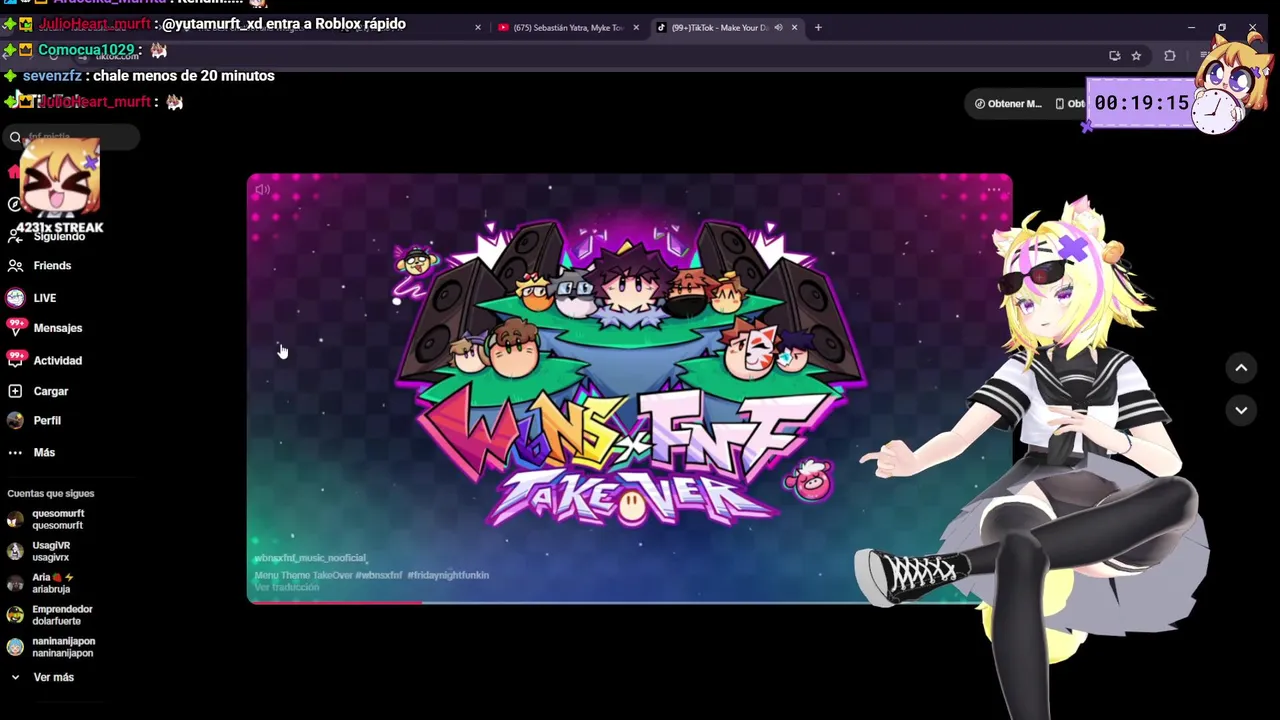Click Ver traducción under the caption
Screen dimensions: 1280x720
point(286,588)
